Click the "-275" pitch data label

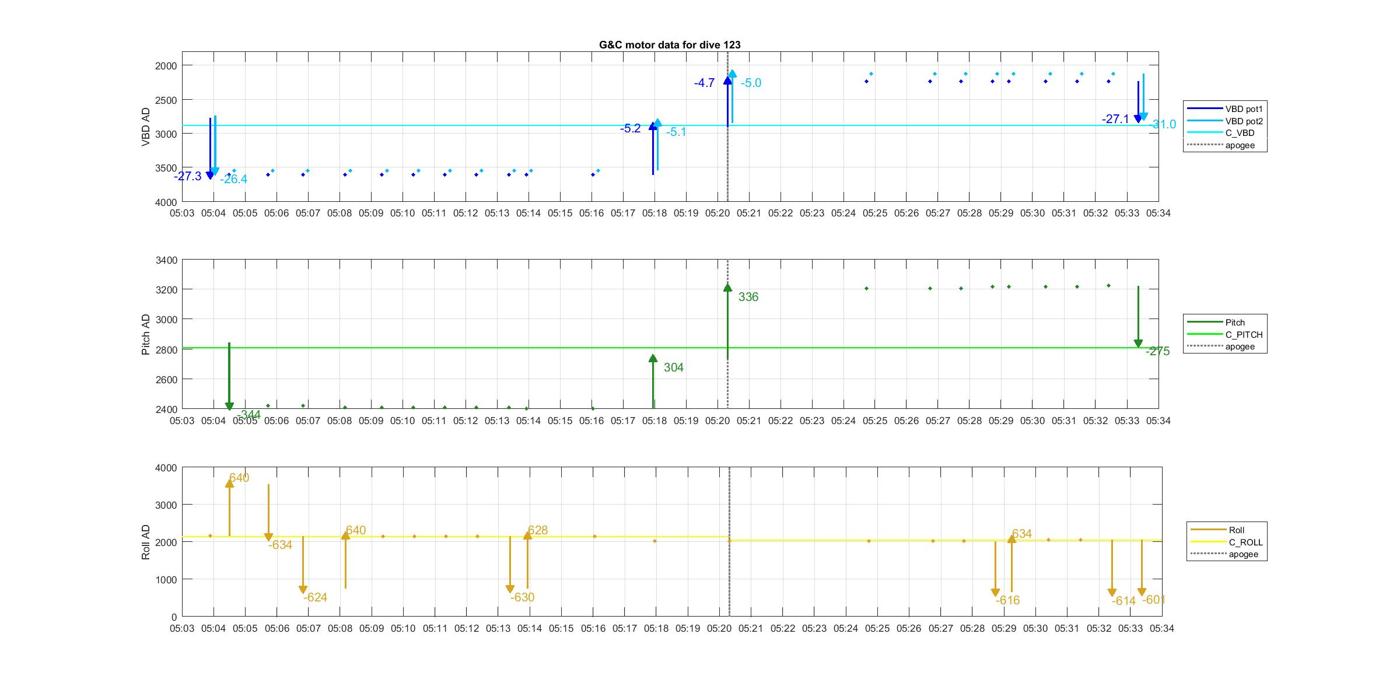(x=1158, y=351)
